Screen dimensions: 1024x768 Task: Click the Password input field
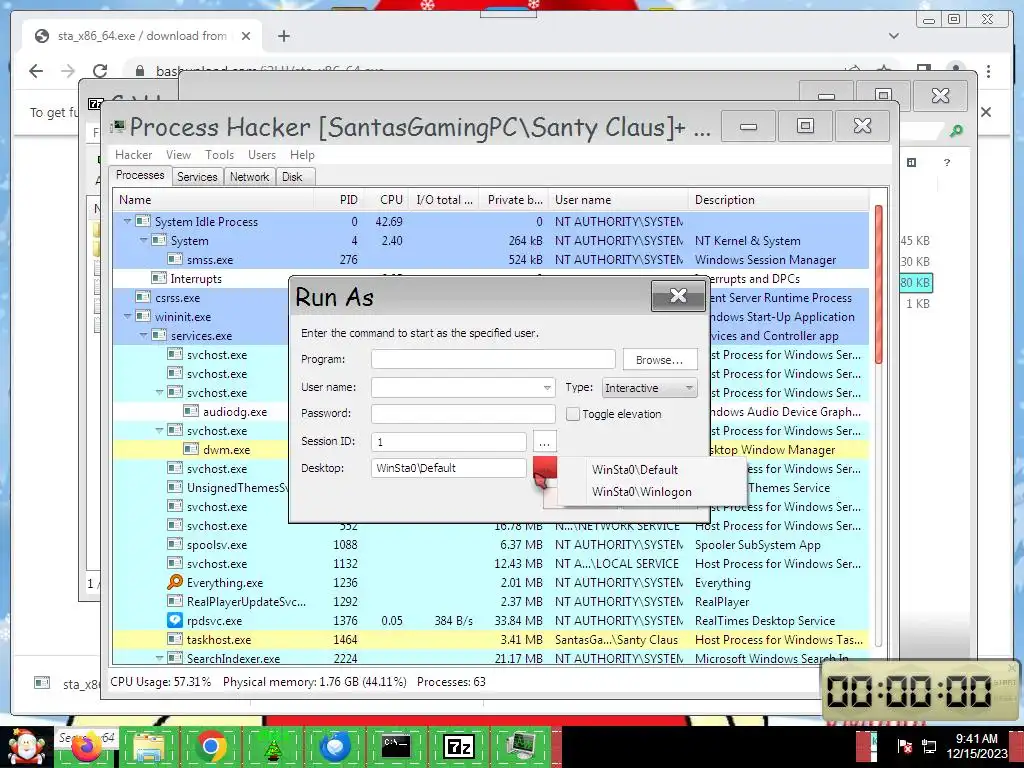(x=463, y=413)
